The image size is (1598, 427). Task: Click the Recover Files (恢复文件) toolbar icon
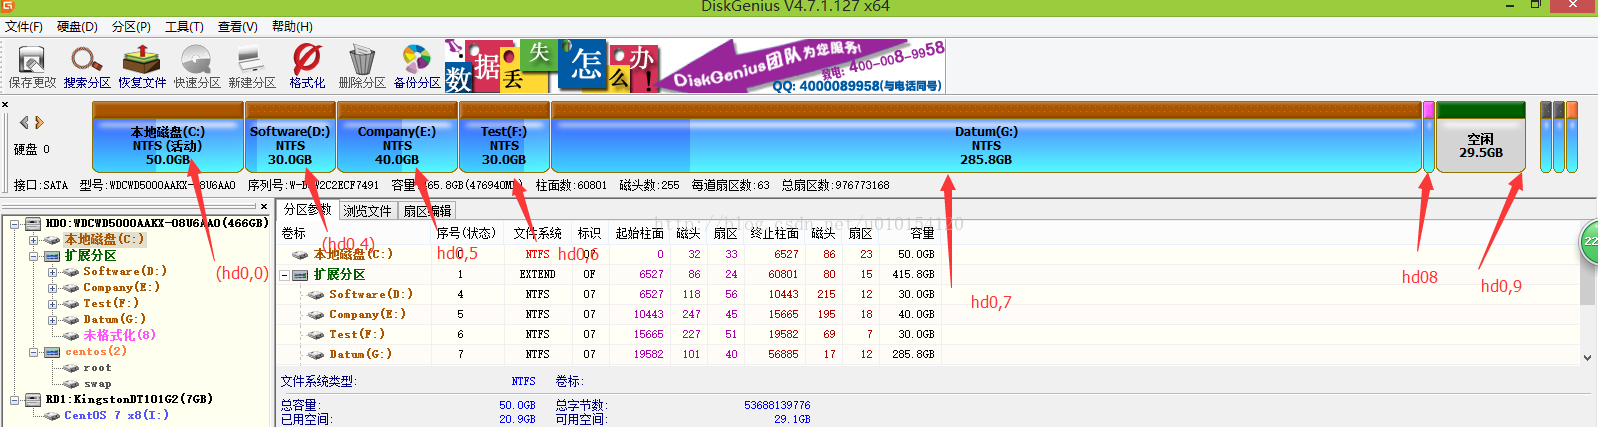(x=141, y=59)
